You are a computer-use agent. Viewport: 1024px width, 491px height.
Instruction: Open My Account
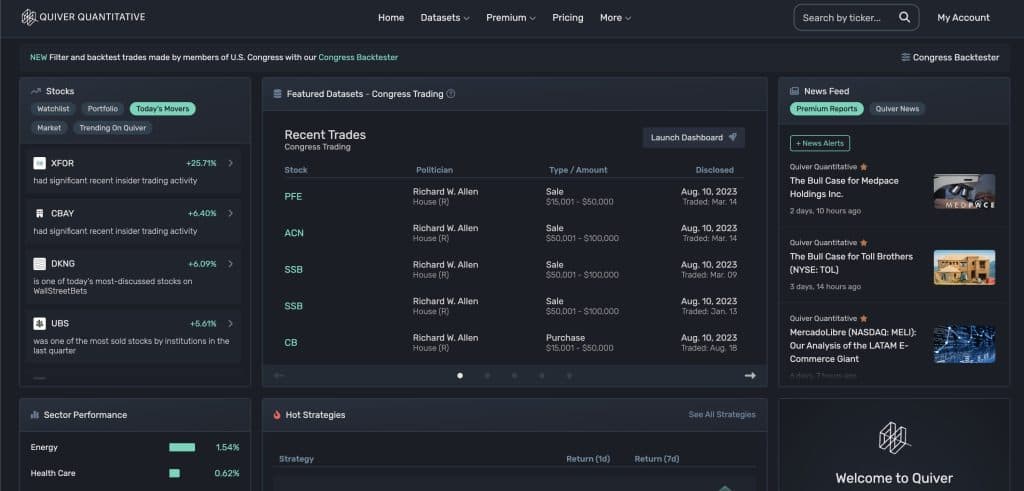pyautogui.click(x=963, y=18)
